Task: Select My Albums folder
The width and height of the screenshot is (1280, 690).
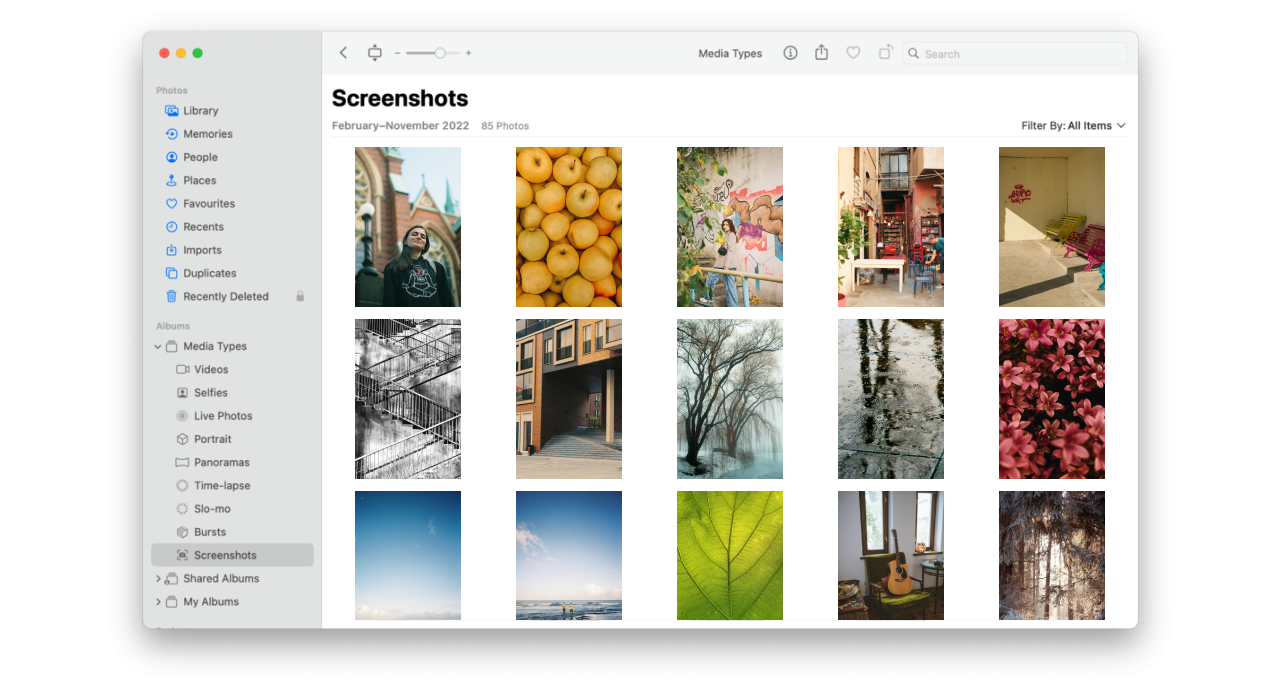Action: (210, 602)
